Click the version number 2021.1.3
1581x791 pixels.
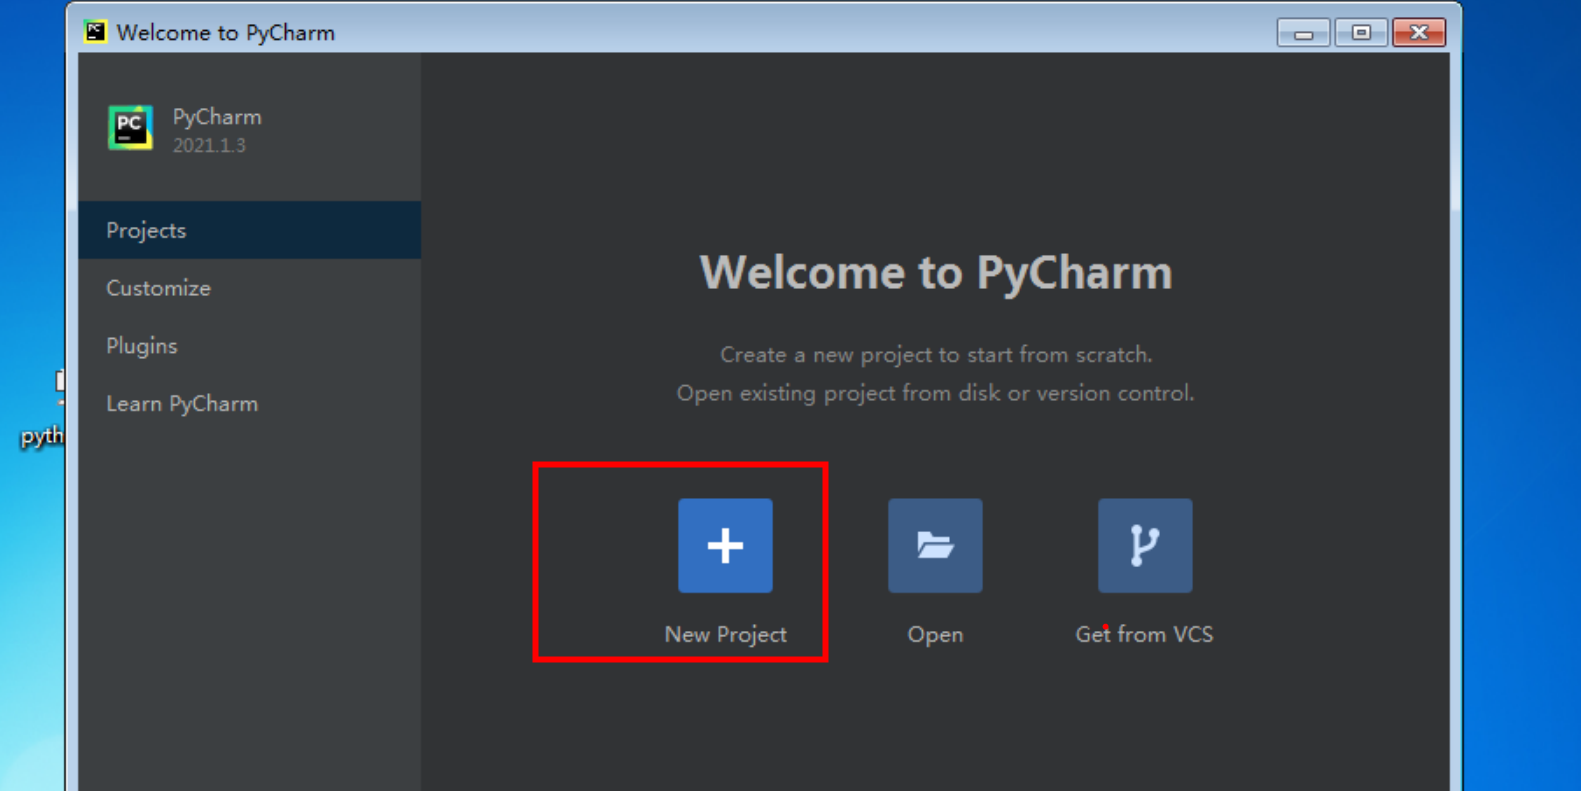209,145
